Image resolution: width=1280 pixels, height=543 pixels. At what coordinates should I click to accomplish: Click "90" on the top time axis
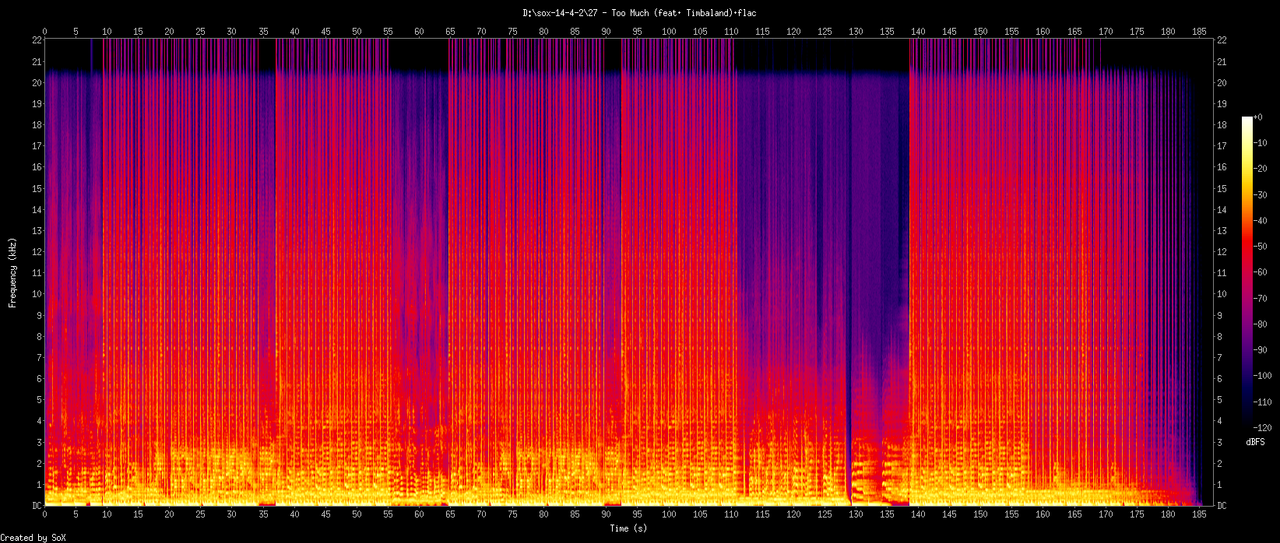tap(606, 30)
